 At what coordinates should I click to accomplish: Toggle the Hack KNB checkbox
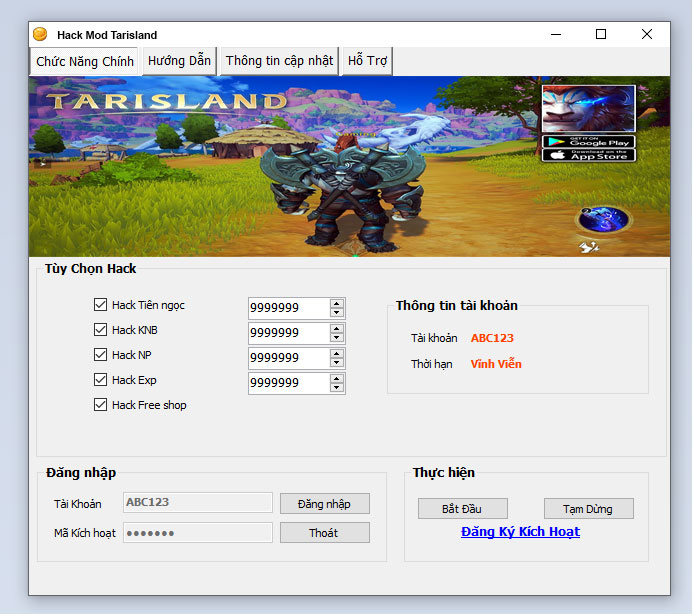(x=100, y=330)
